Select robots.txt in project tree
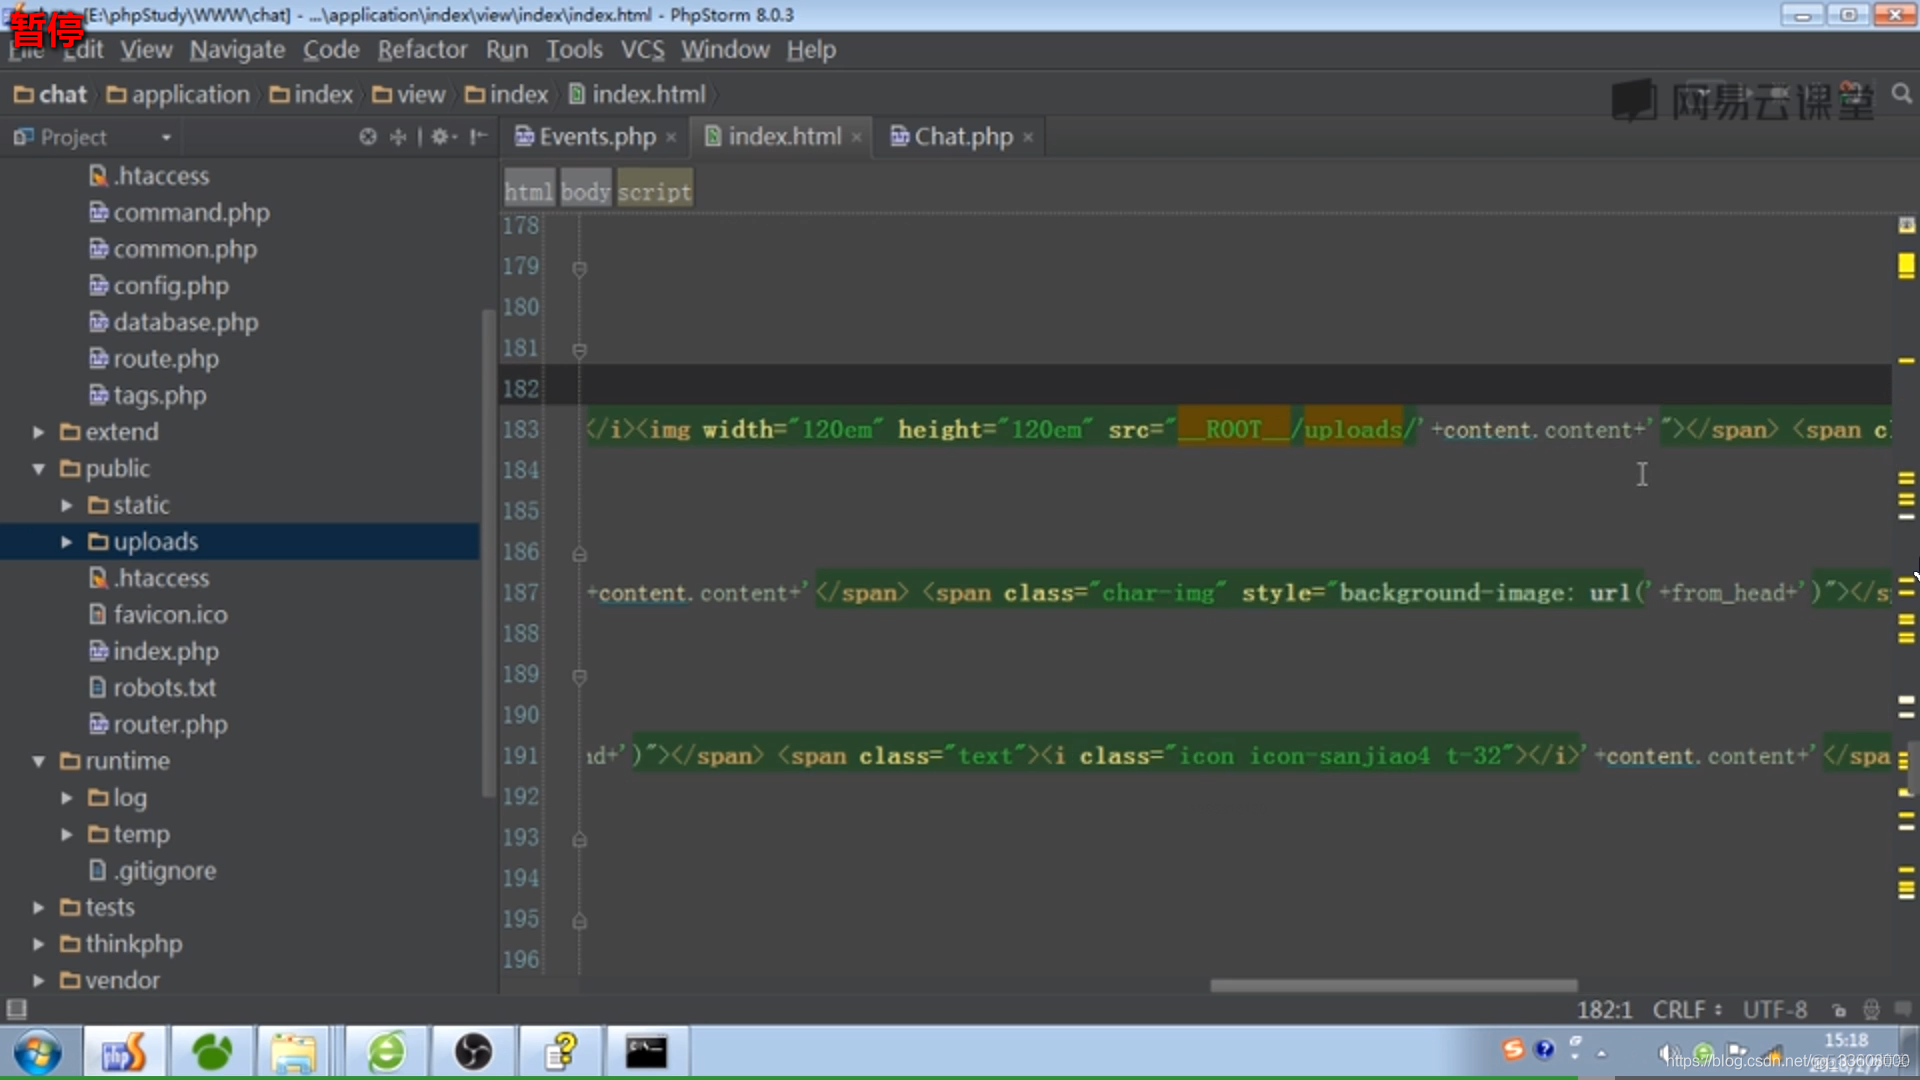The height and width of the screenshot is (1080, 1920). [x=153, y=688]
